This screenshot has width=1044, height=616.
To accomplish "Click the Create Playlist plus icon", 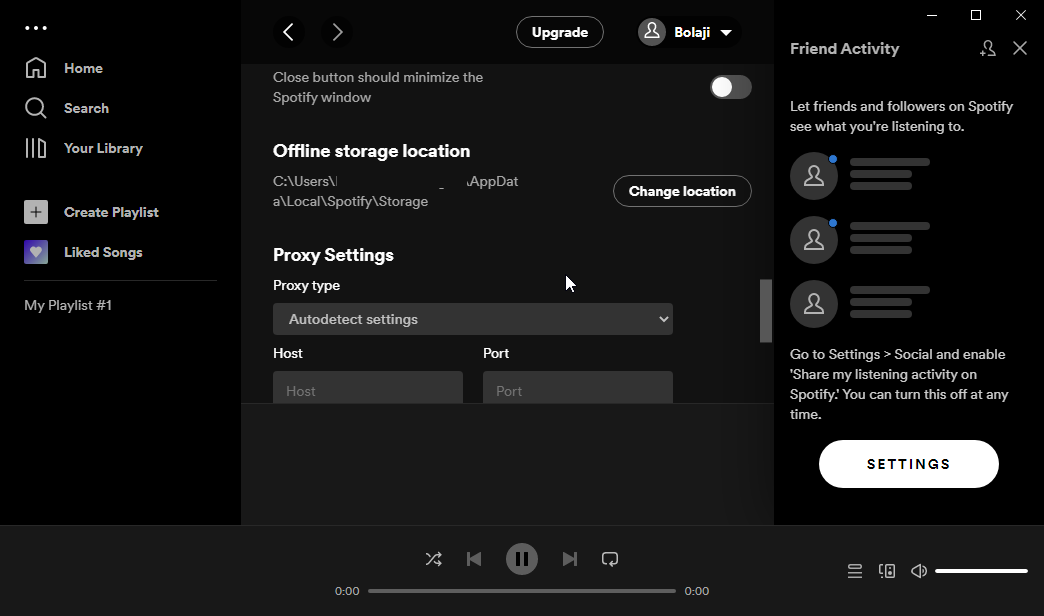I will (x=36, y=212).
